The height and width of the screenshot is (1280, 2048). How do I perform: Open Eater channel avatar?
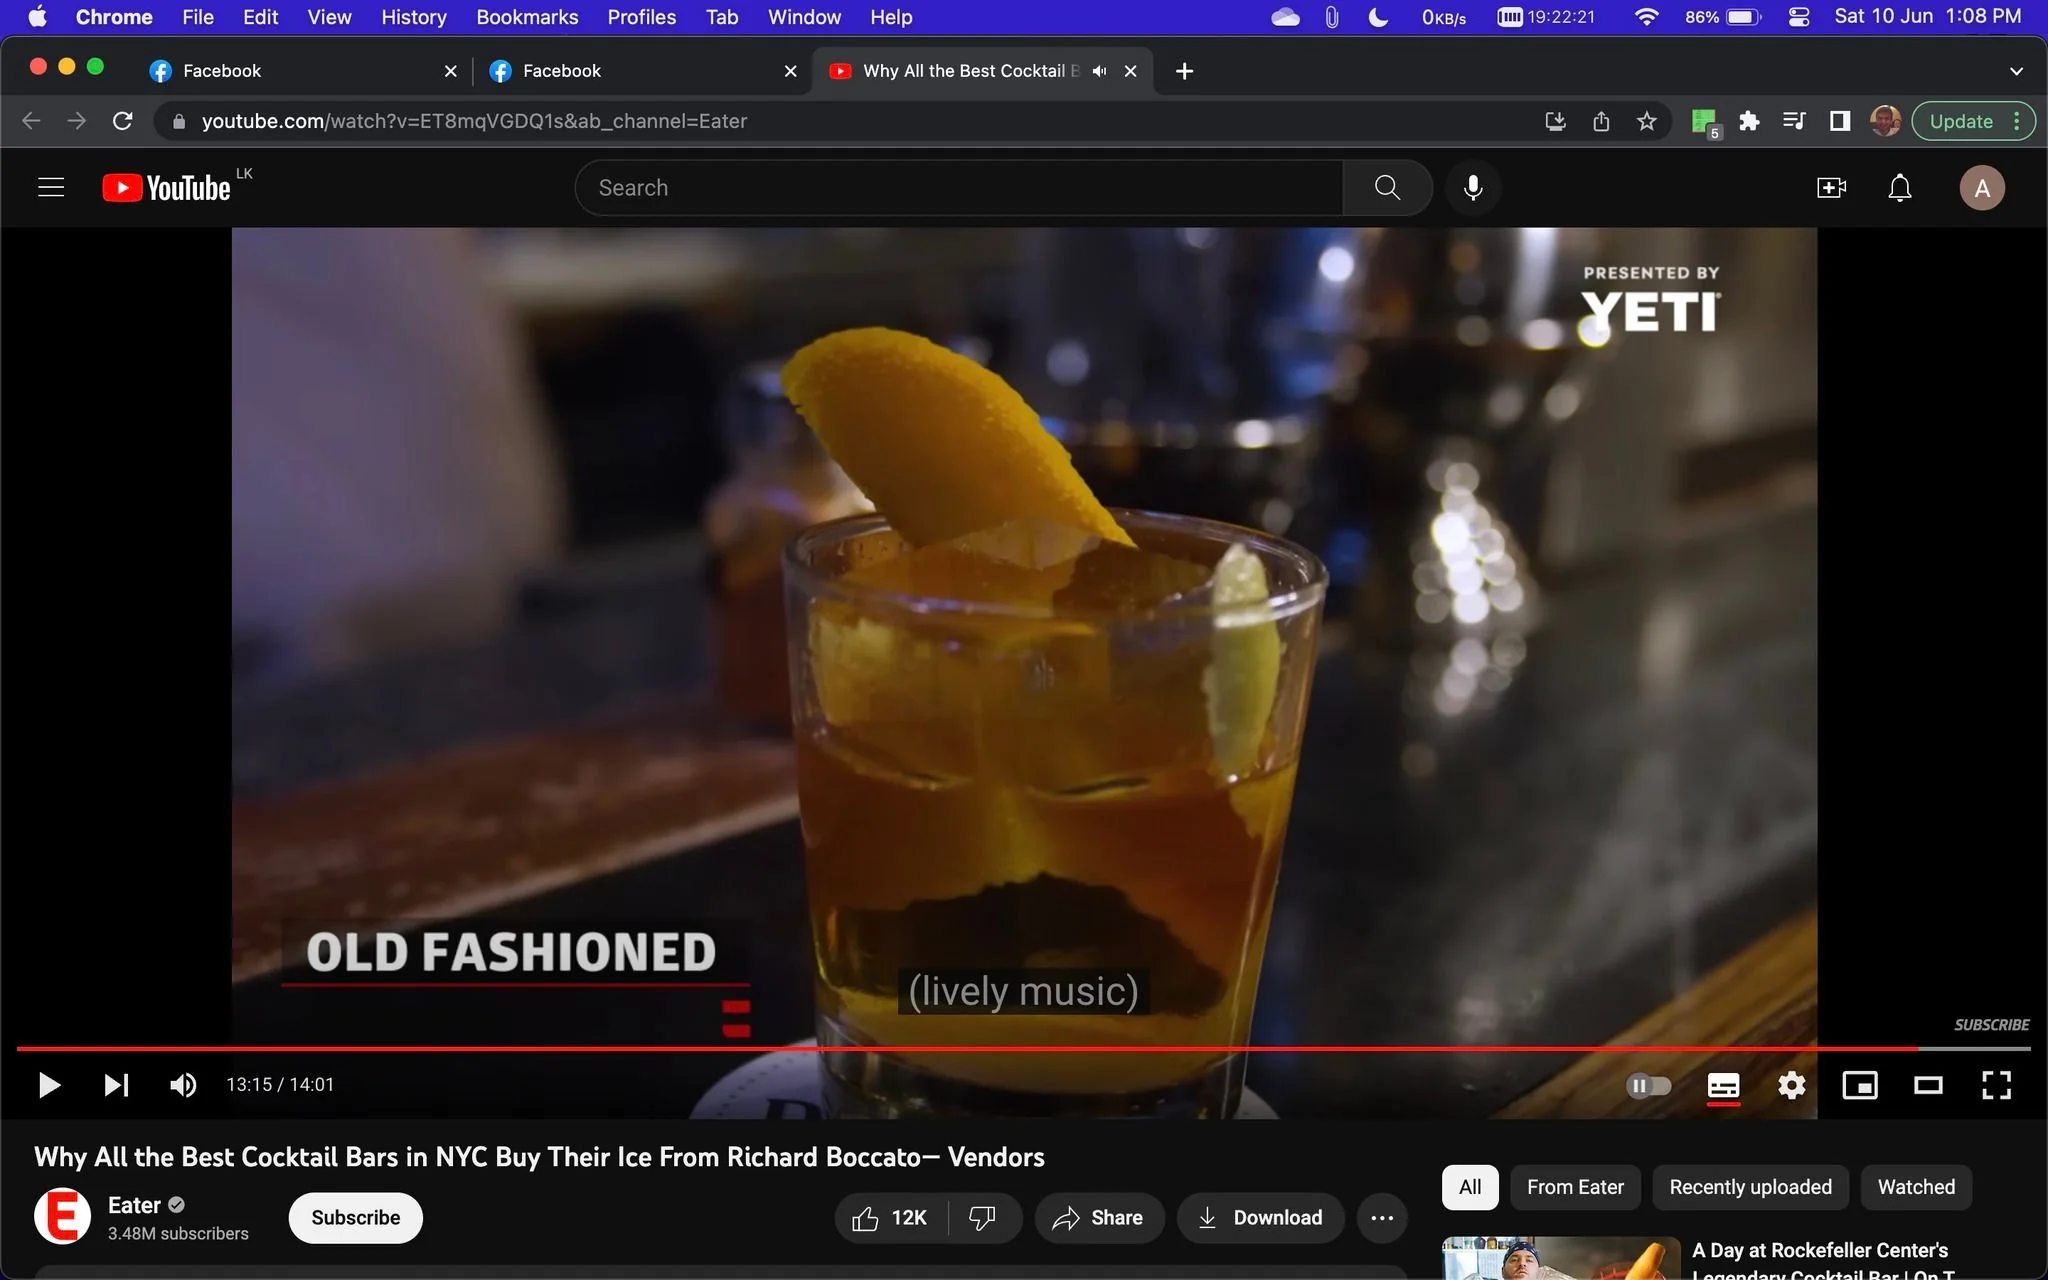(62, 1216)
